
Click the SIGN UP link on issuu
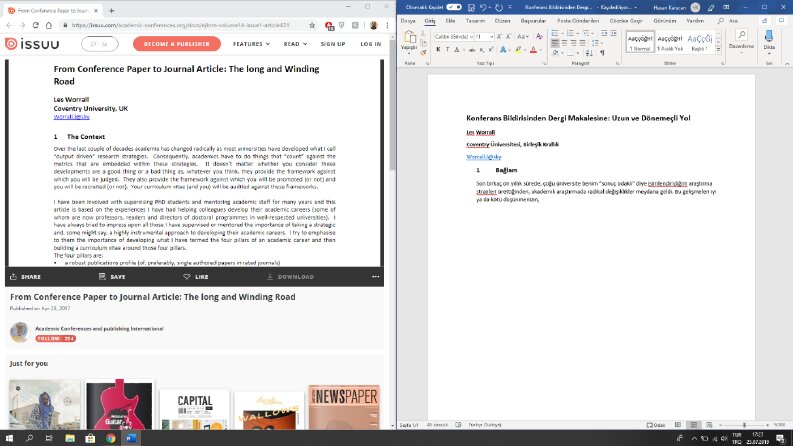pos(333,44)
